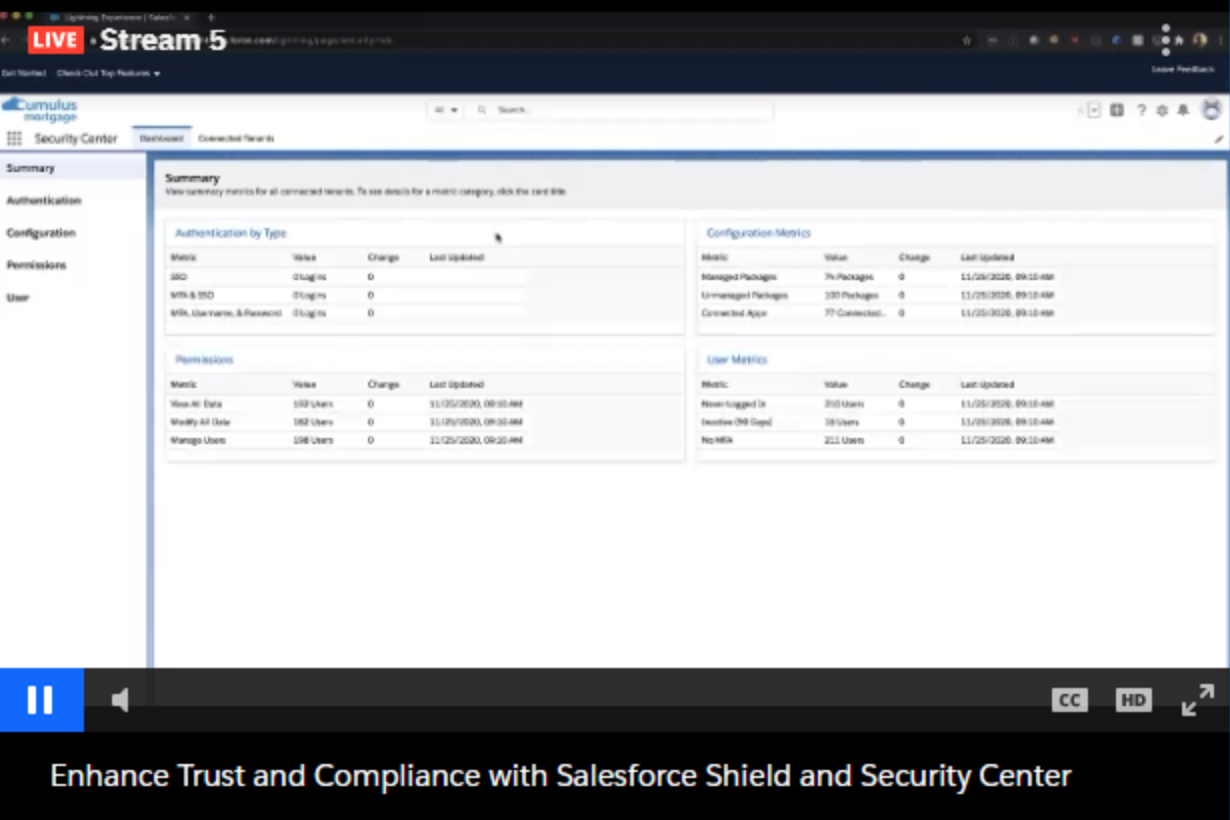Image resolution: width=1230 pixels, height=820 pixels.
Task: Open the Setup gear menu
Action: point(1162,110)
